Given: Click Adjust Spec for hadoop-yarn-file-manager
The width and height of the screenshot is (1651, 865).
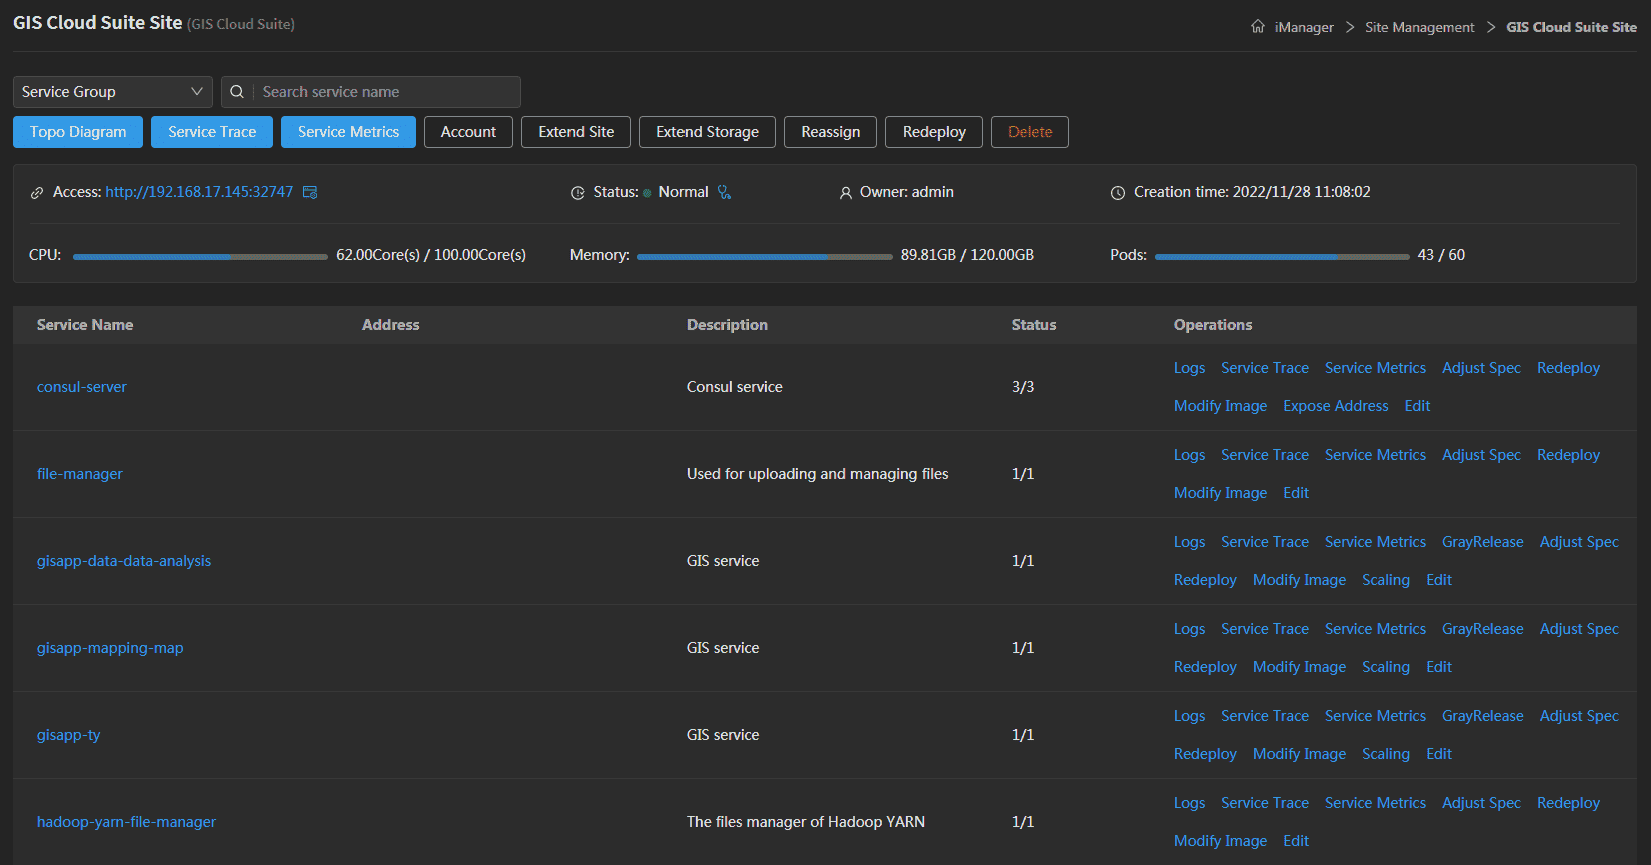Looking at the screenshot, I should pos(1481,803).
